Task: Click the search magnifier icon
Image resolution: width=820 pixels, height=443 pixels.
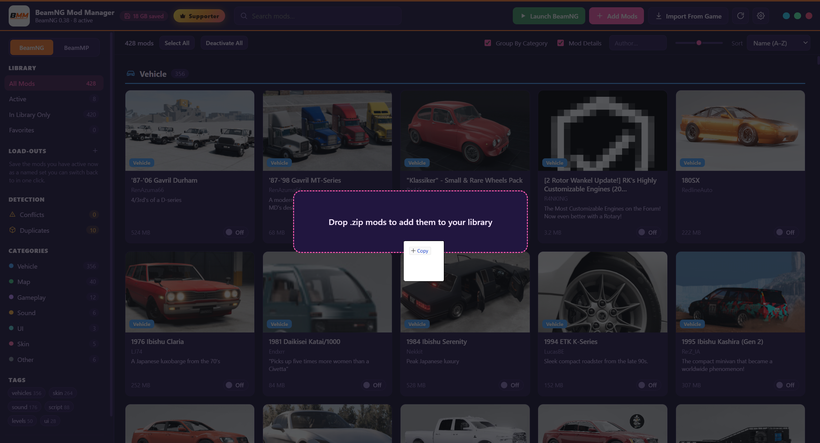Action: [244, 16]
